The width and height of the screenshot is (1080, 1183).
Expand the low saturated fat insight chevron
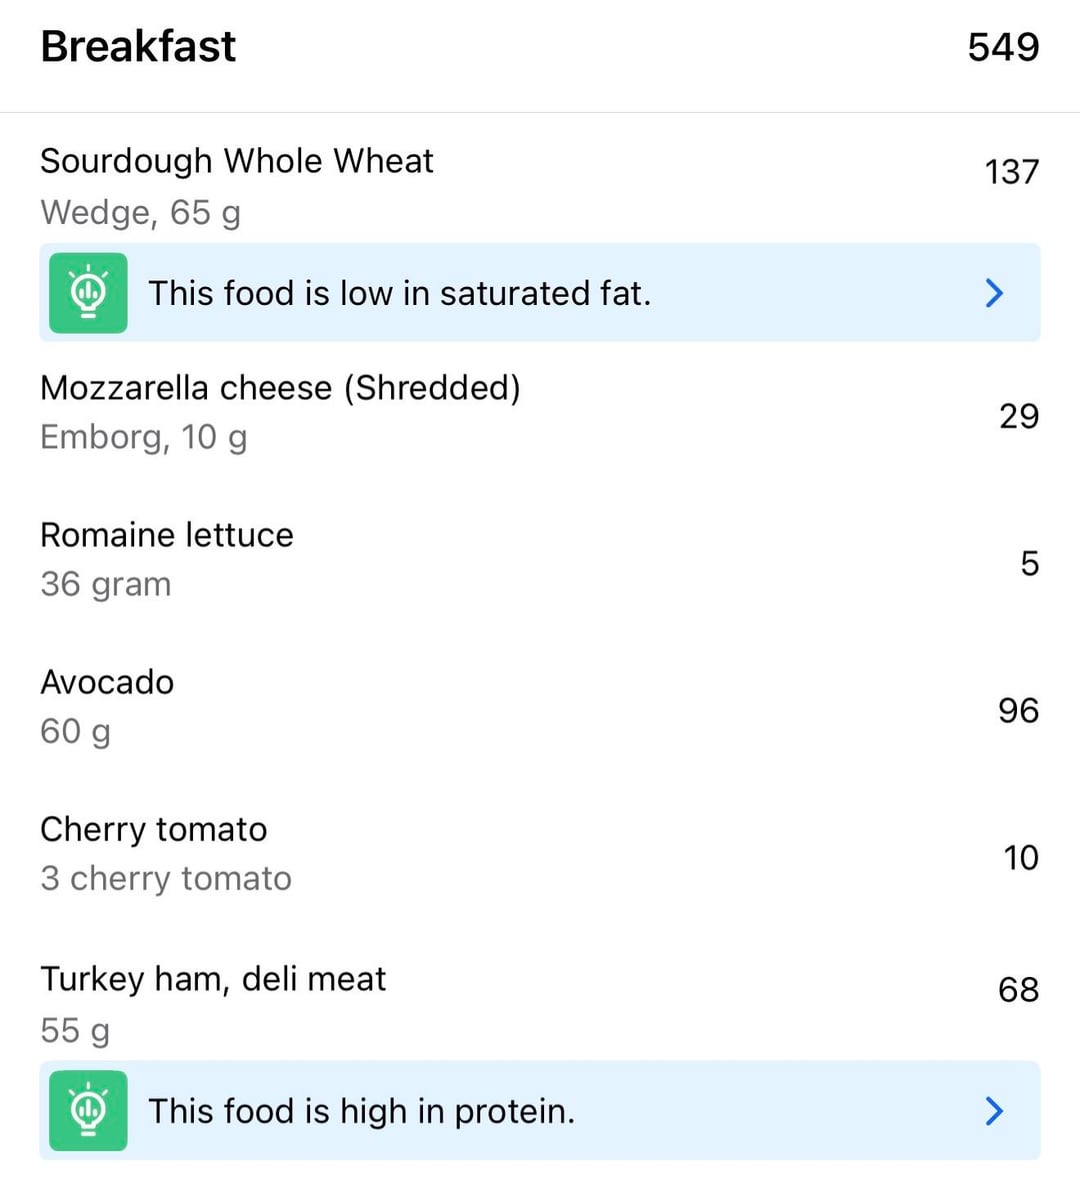pyautogui.click(x=993, y=292)
